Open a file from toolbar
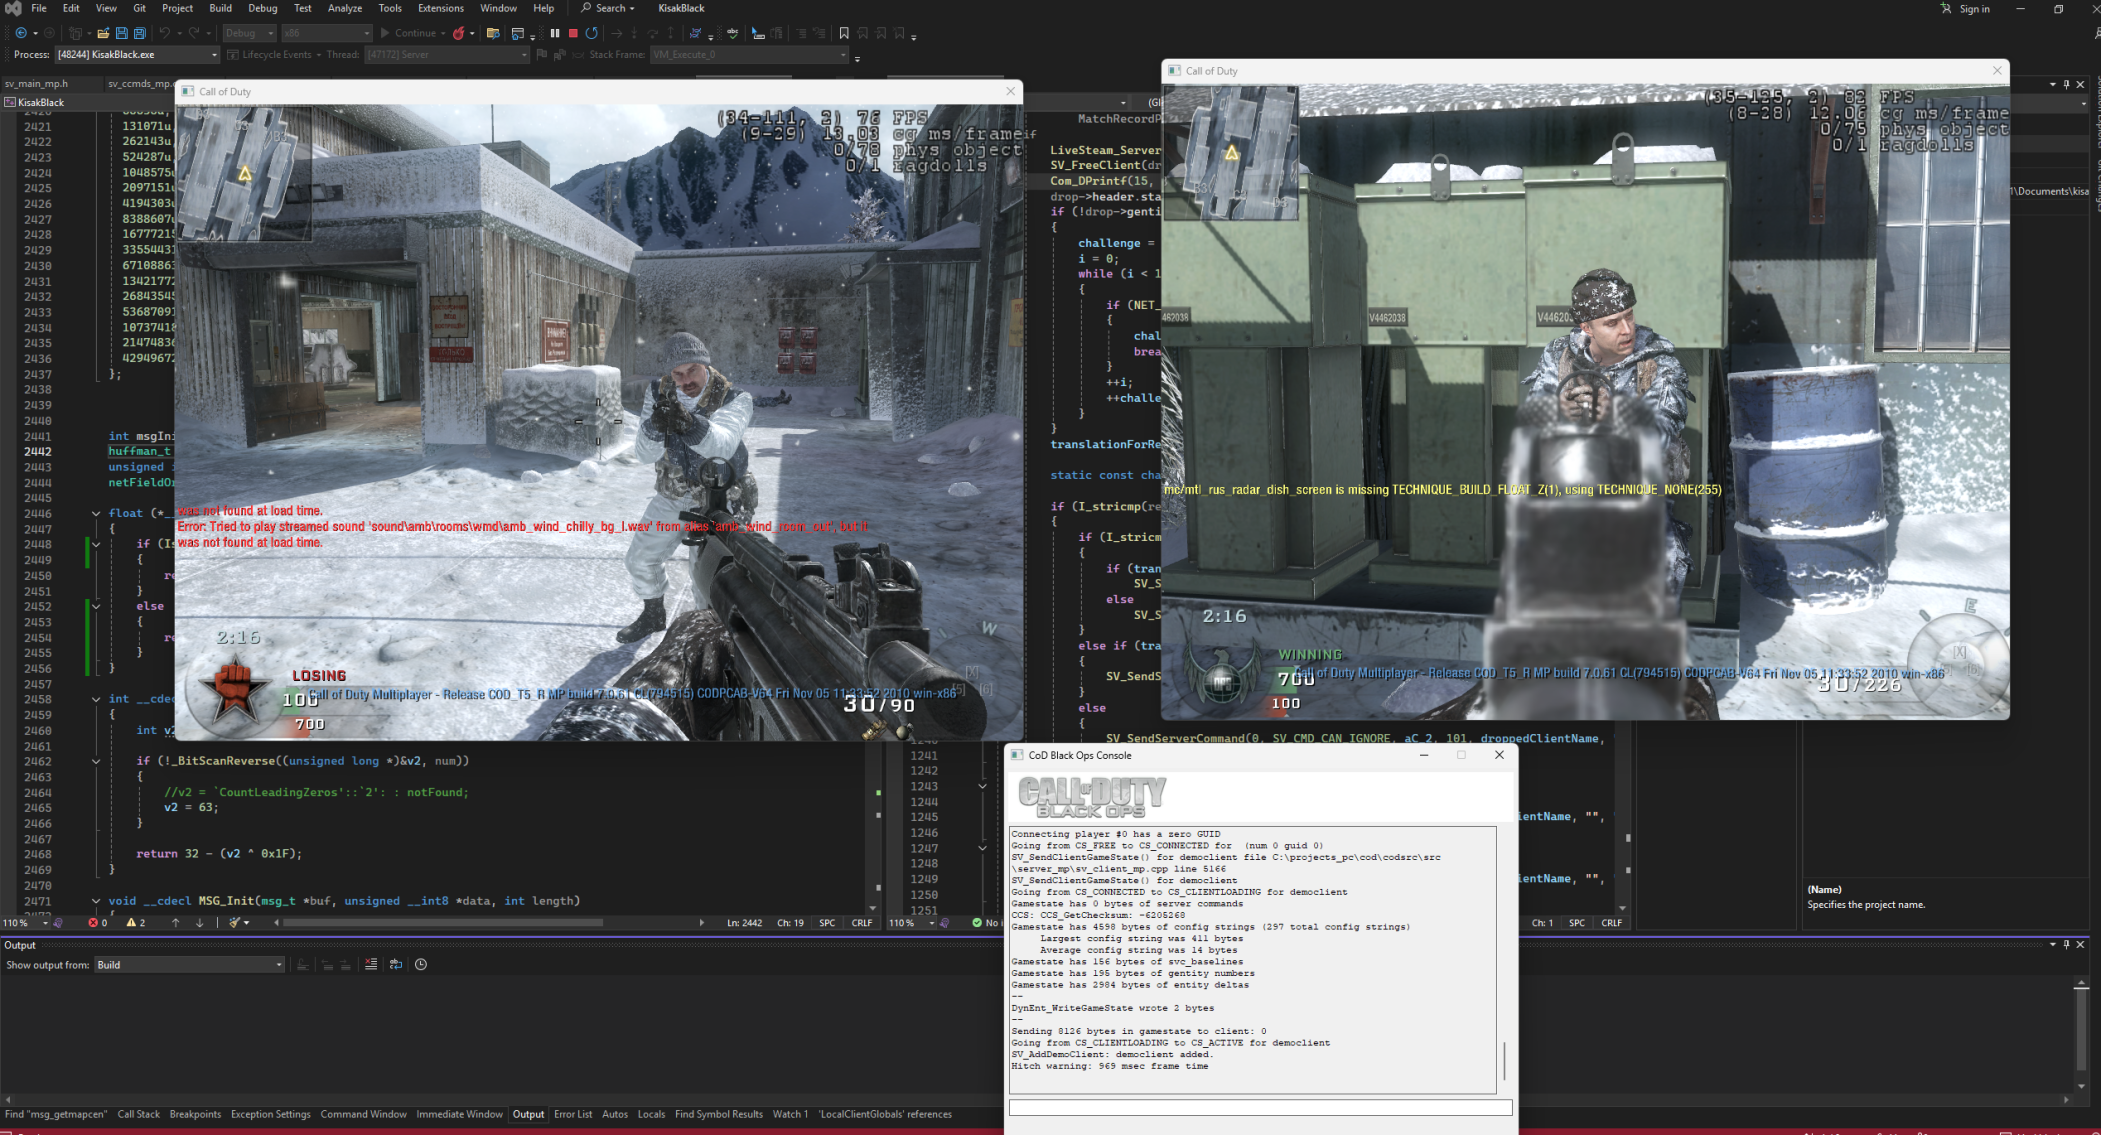Image resolution: width=2101 pixels, height=1135 pixels. point(103,33)
